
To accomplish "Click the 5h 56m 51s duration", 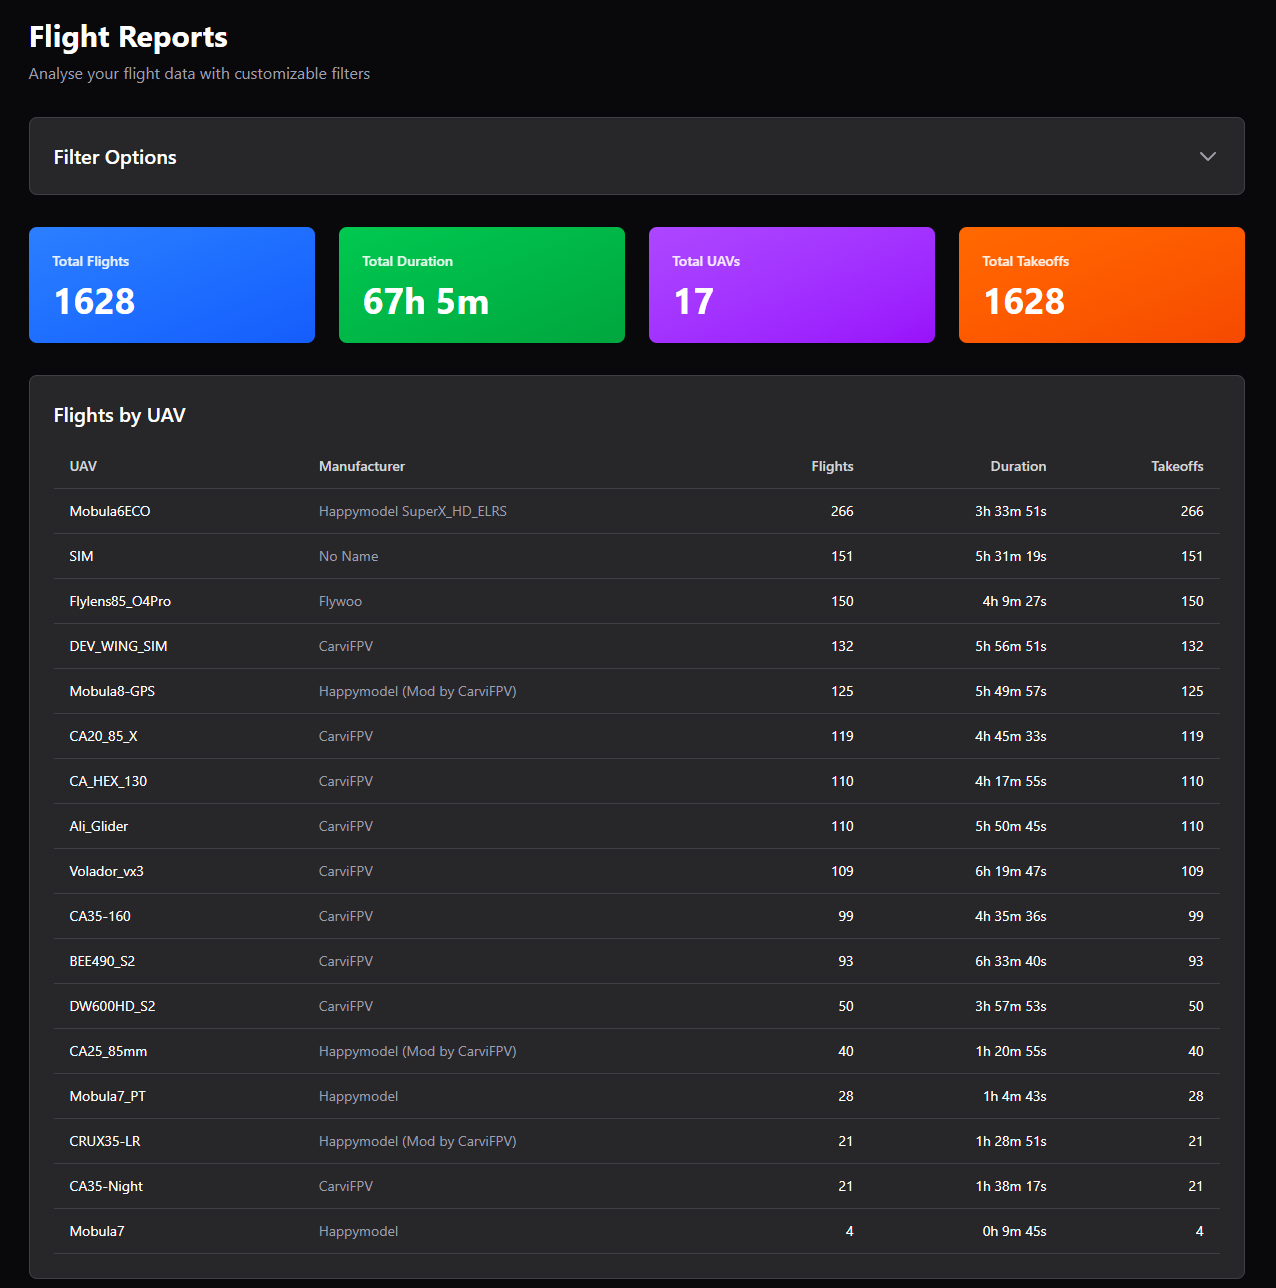I will click(1011, 646).
